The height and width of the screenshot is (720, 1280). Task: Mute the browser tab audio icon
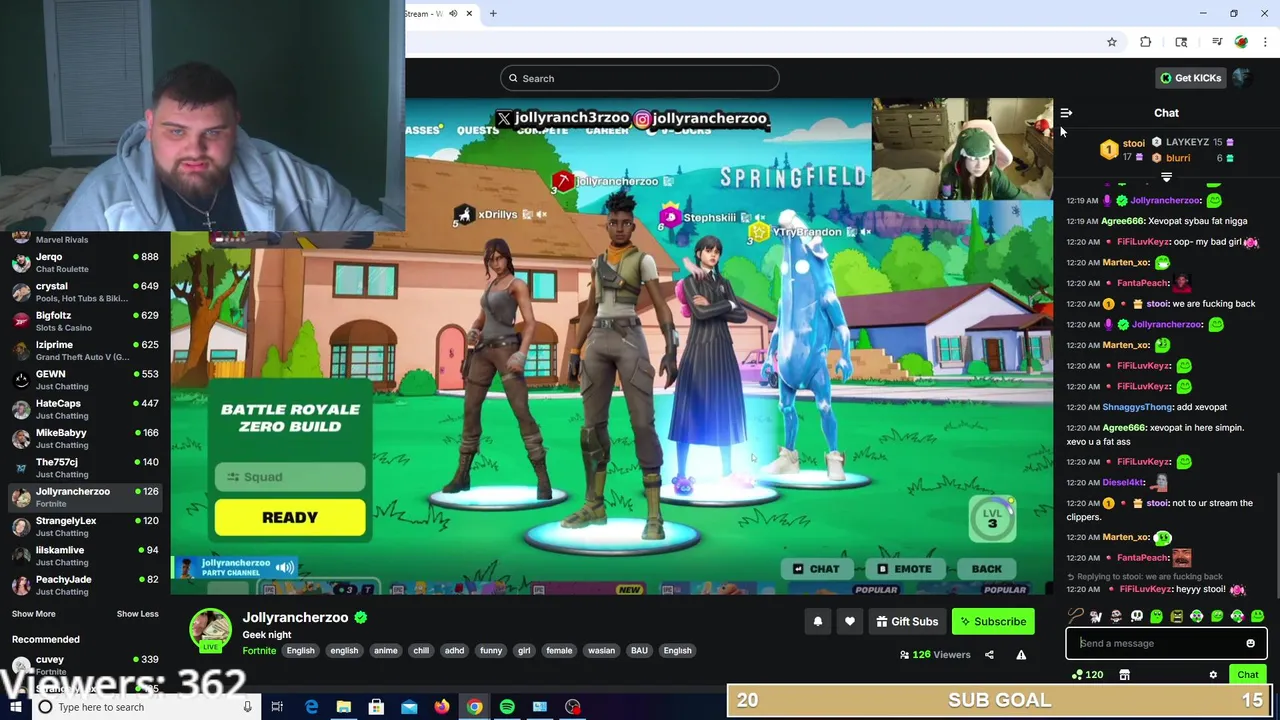[x=453, y=14]
